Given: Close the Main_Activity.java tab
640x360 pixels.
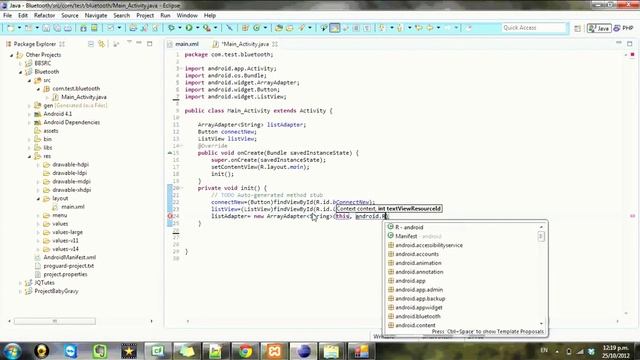Looking at the screenshot, I should pyautogui.click(x=275, y=44).
